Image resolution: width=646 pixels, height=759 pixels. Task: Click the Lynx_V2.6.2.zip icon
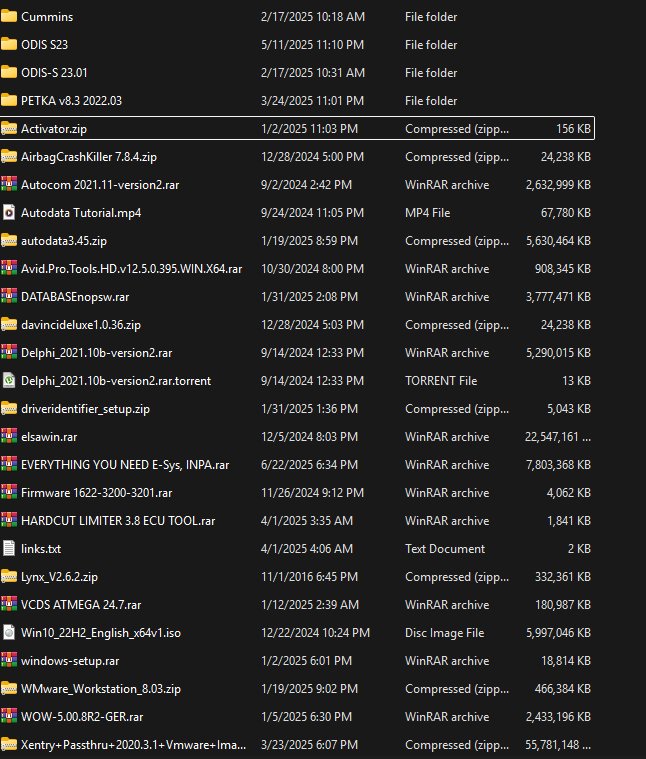(x=9, y=577)
